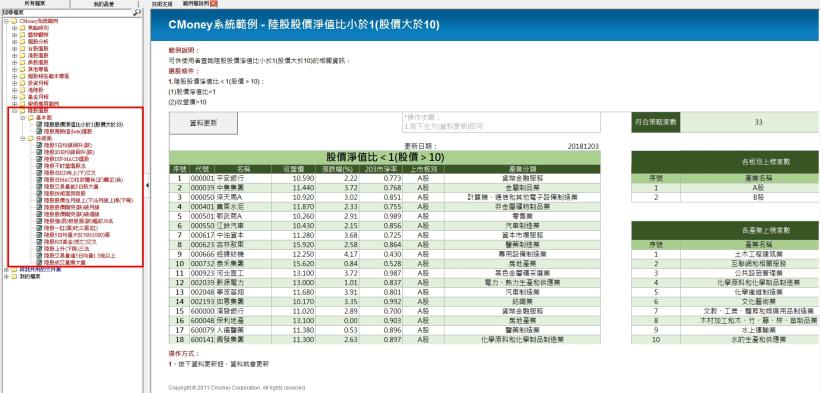Click the document icon for 陸股上升(下降)三法
Screen dimensions: 820x393
(40, 249)
